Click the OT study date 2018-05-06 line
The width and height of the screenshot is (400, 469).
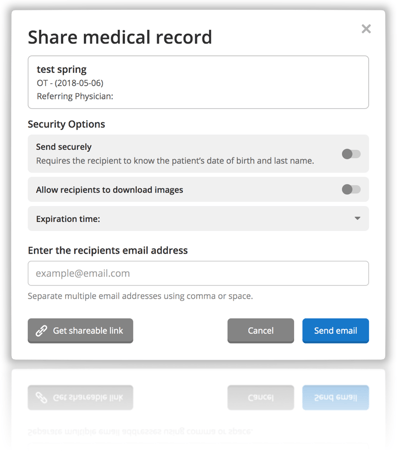[70, 83]
